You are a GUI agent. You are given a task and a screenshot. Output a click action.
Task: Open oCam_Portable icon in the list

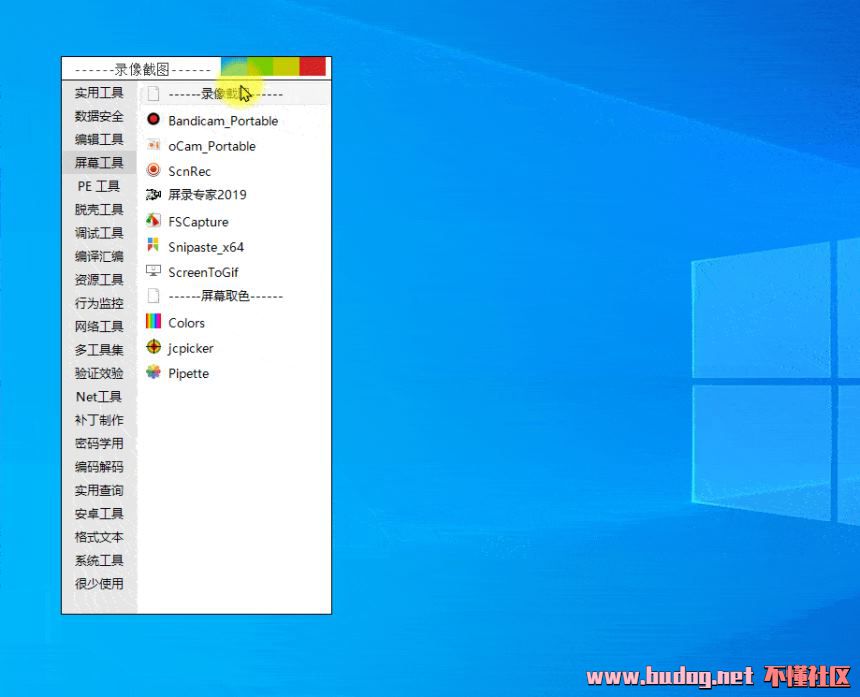(153, 145)
